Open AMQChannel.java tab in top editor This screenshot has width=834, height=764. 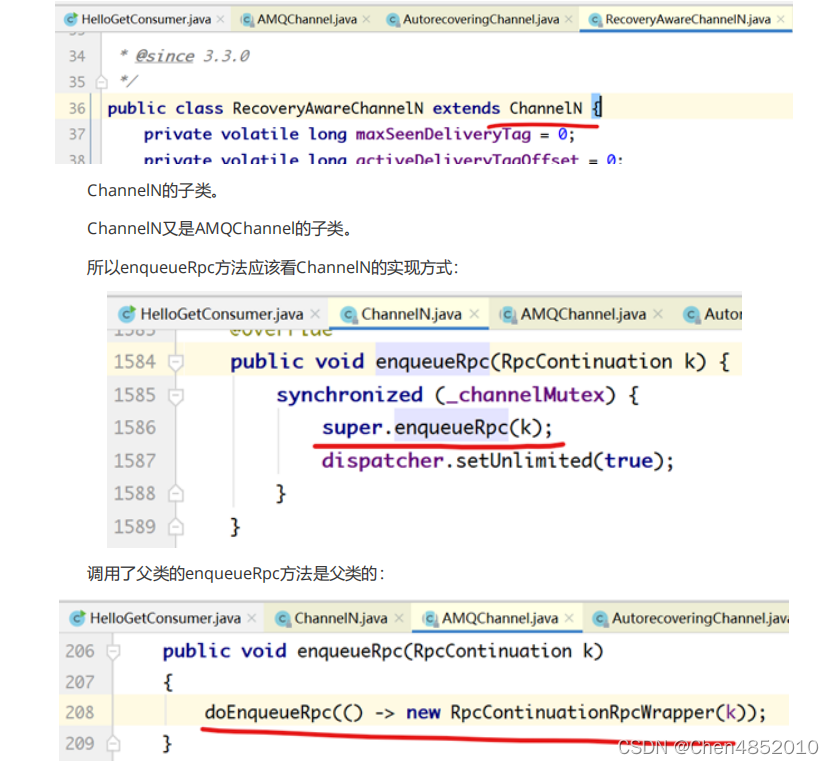pyautogui.click(x=307, y=20)
